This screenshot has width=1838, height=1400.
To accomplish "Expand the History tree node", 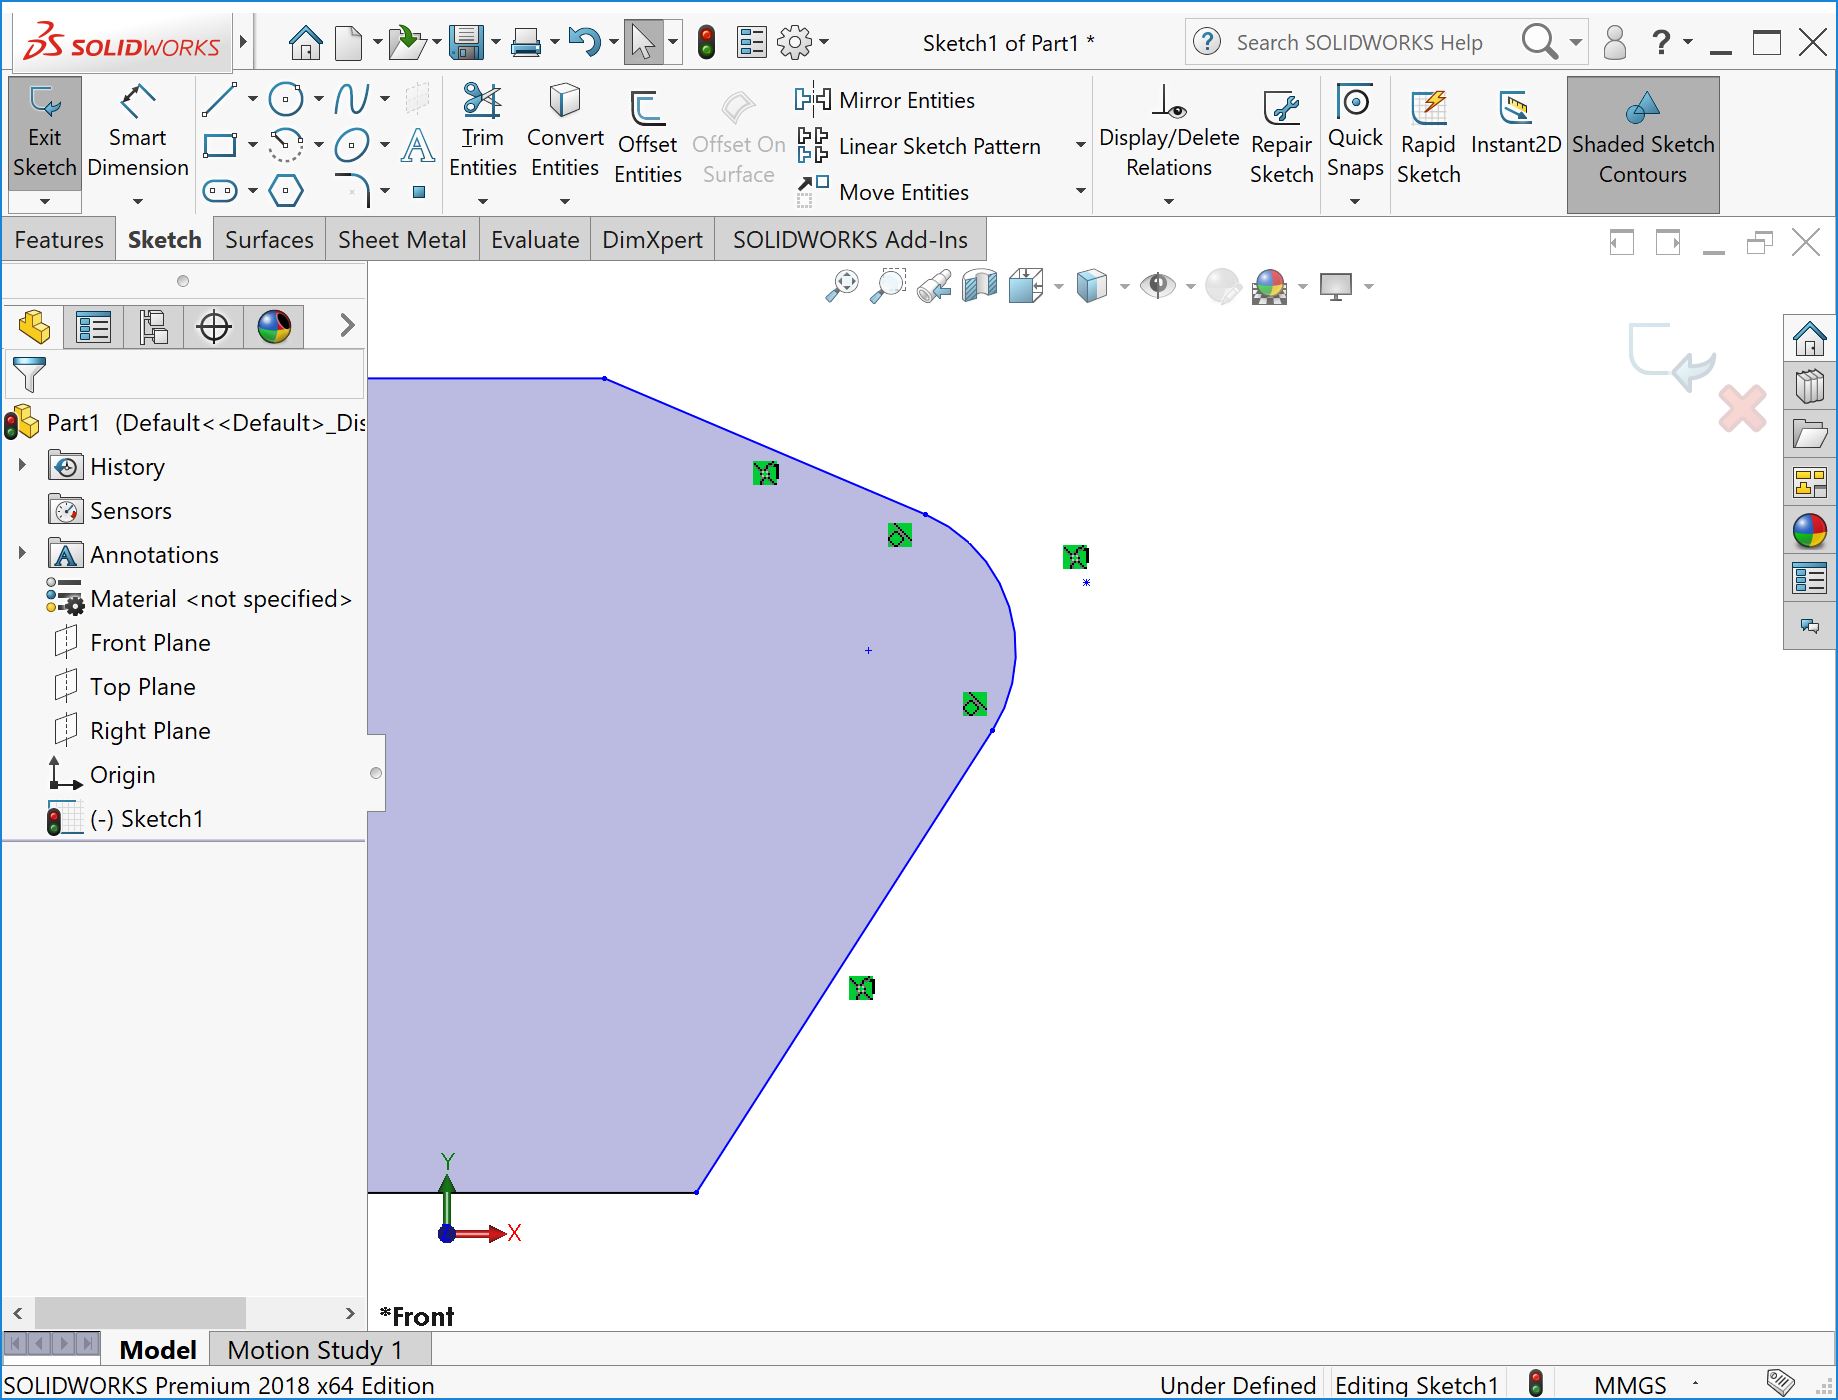I will [x=23, y=466].
